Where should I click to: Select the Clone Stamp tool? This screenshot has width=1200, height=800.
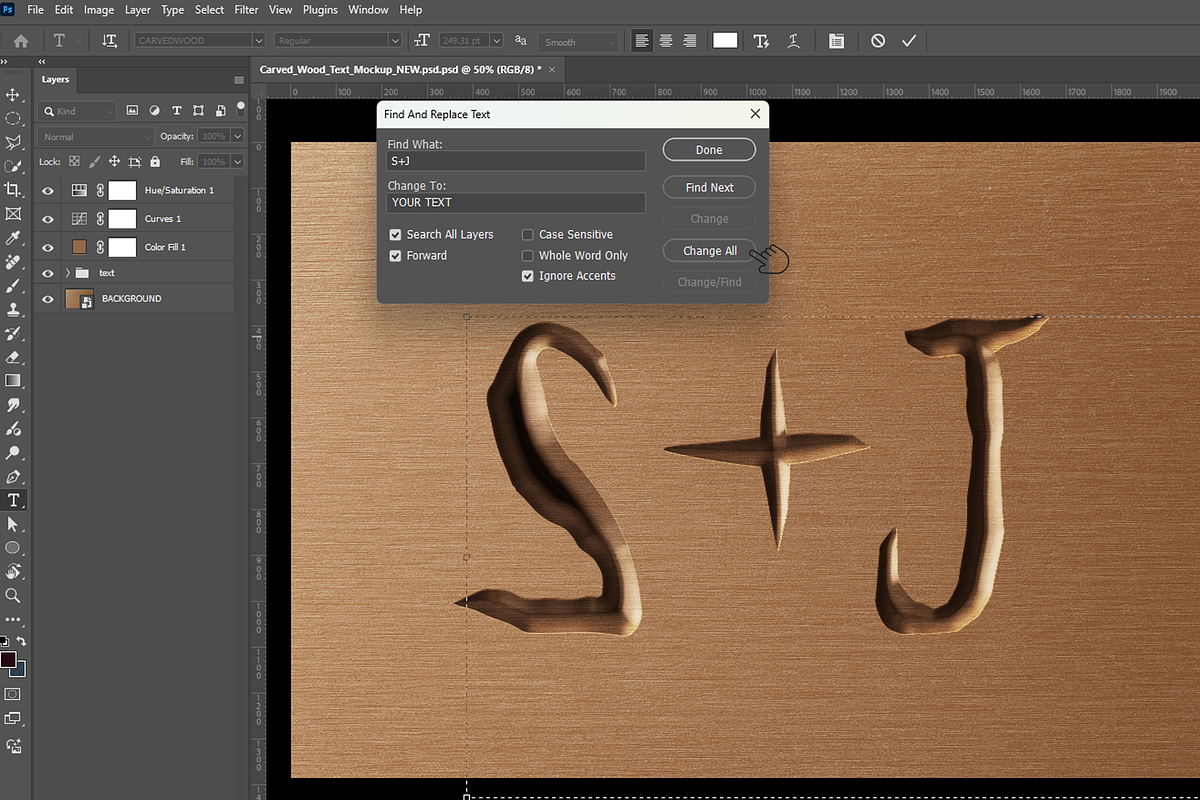(14, 310)
